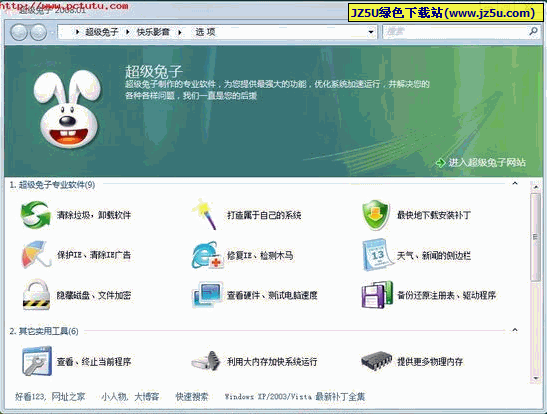Select the 选项 breadcrumb item

coord(205,32)
